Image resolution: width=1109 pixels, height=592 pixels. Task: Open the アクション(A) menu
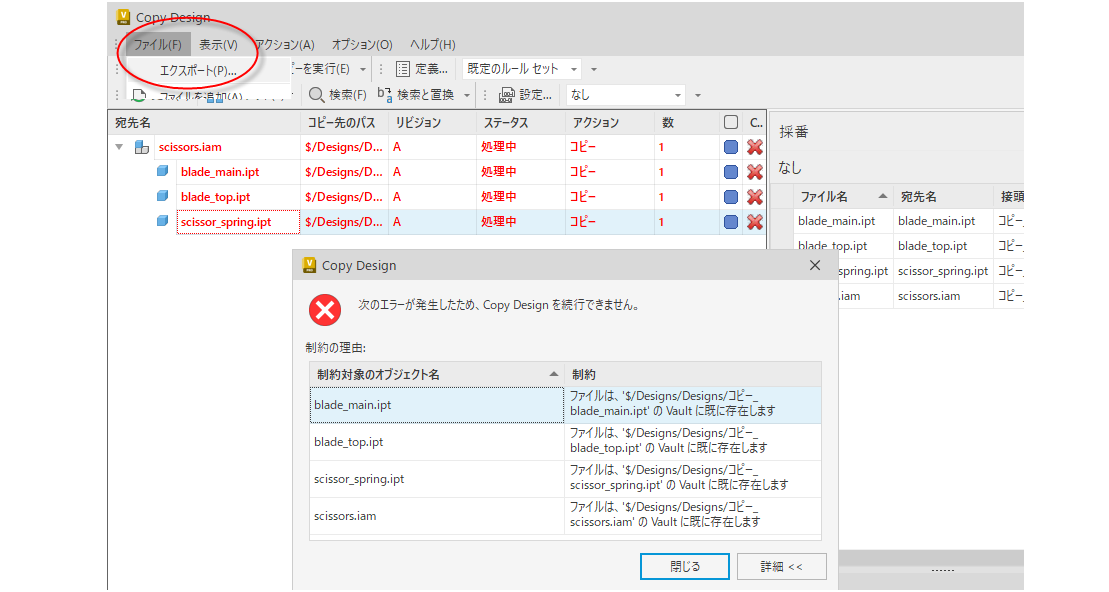coord(285,45)
